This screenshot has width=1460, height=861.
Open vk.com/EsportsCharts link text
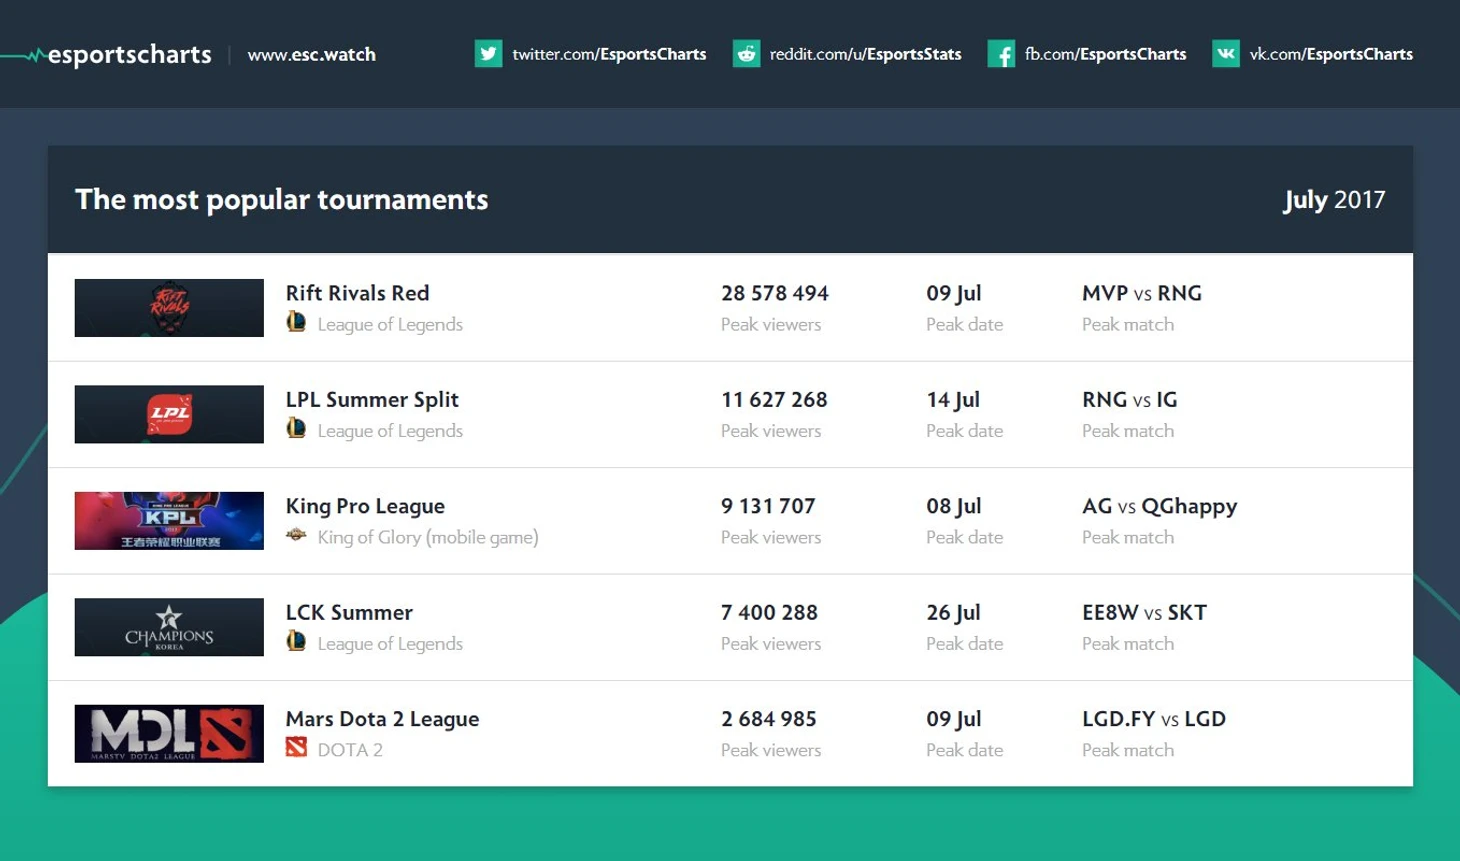point(1331,54)
